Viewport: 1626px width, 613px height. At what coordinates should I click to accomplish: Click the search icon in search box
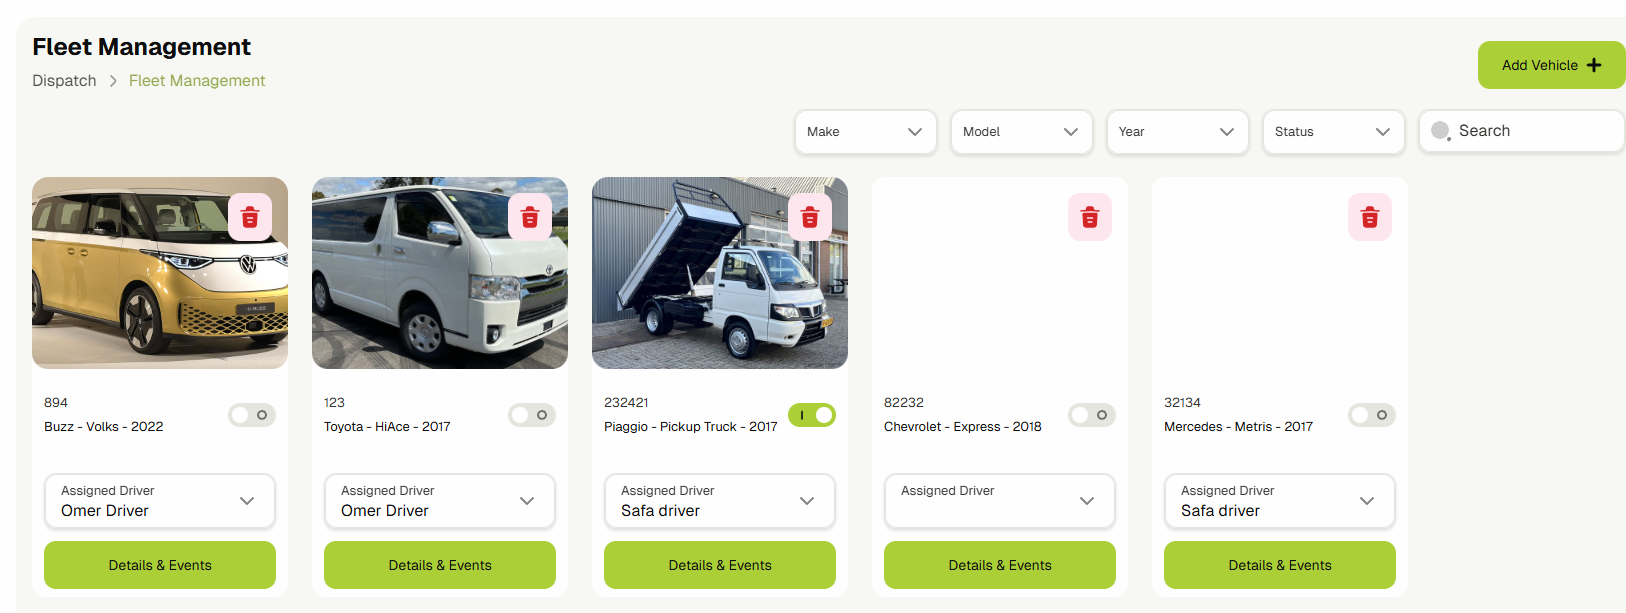1440,131
